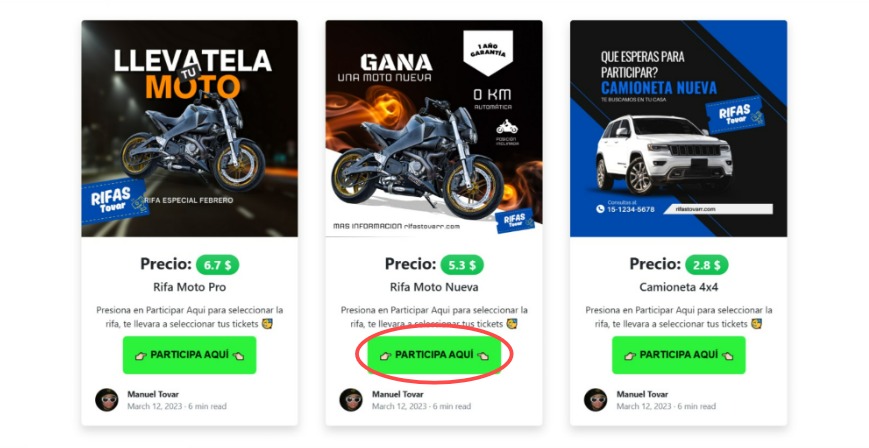Click the phone icon on the camioneta banner
The width and height of the screenshot is (869, 448).
coord(600,209)
